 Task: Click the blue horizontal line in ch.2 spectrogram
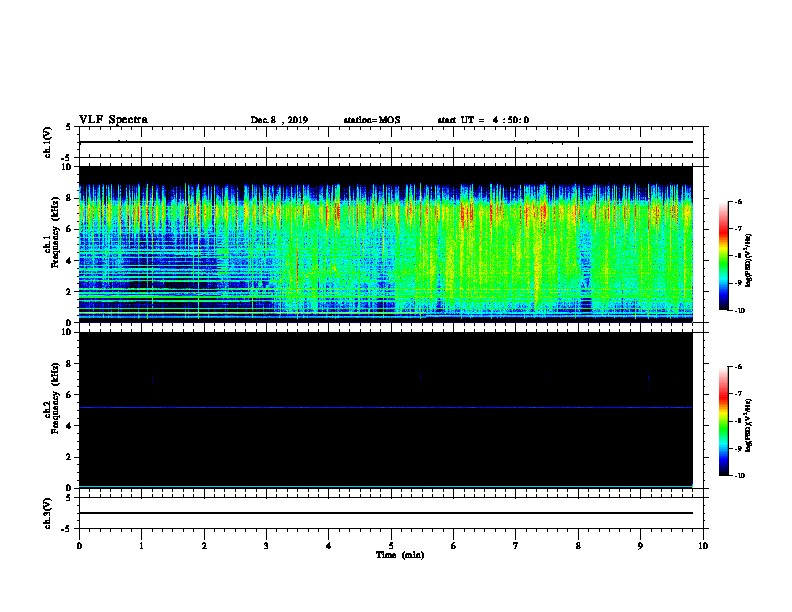(386, 407)
